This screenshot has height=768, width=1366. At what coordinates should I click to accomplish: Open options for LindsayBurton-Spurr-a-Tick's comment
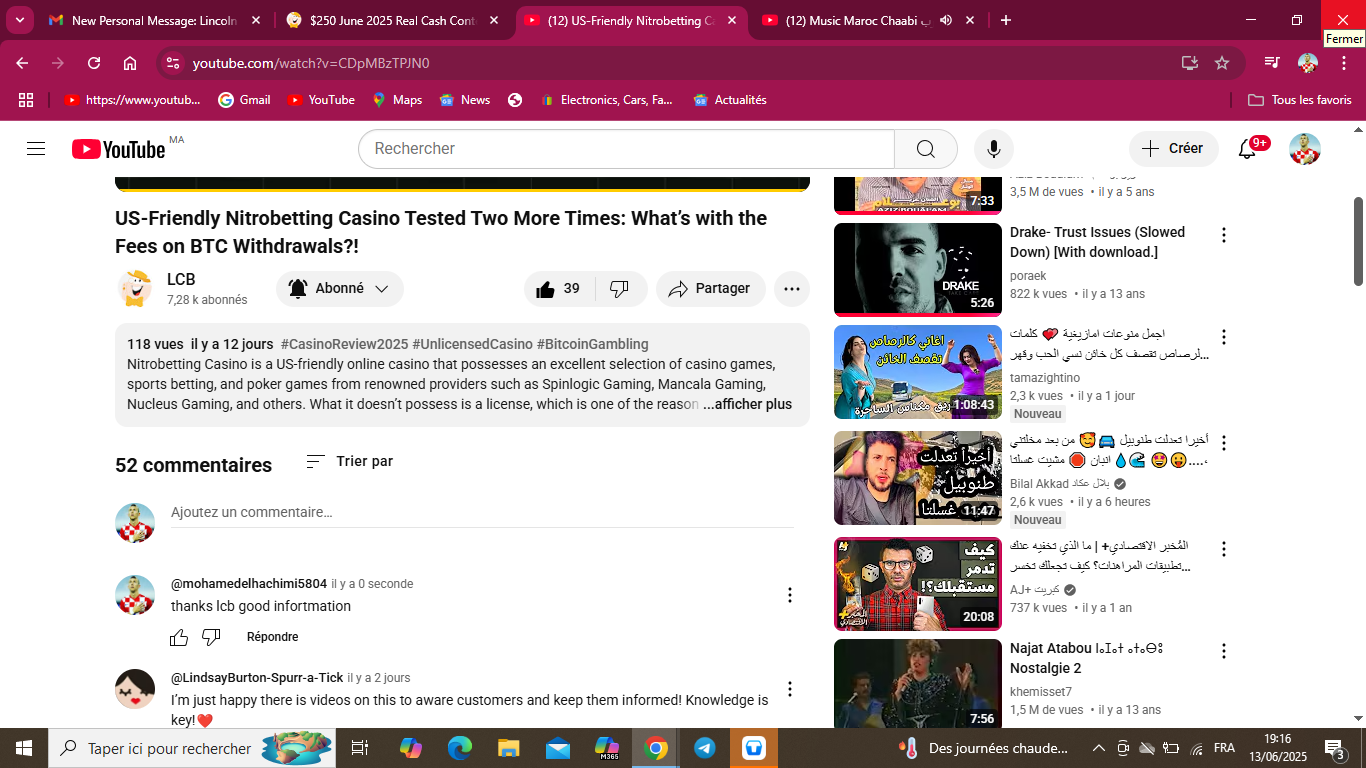point(790,689)
